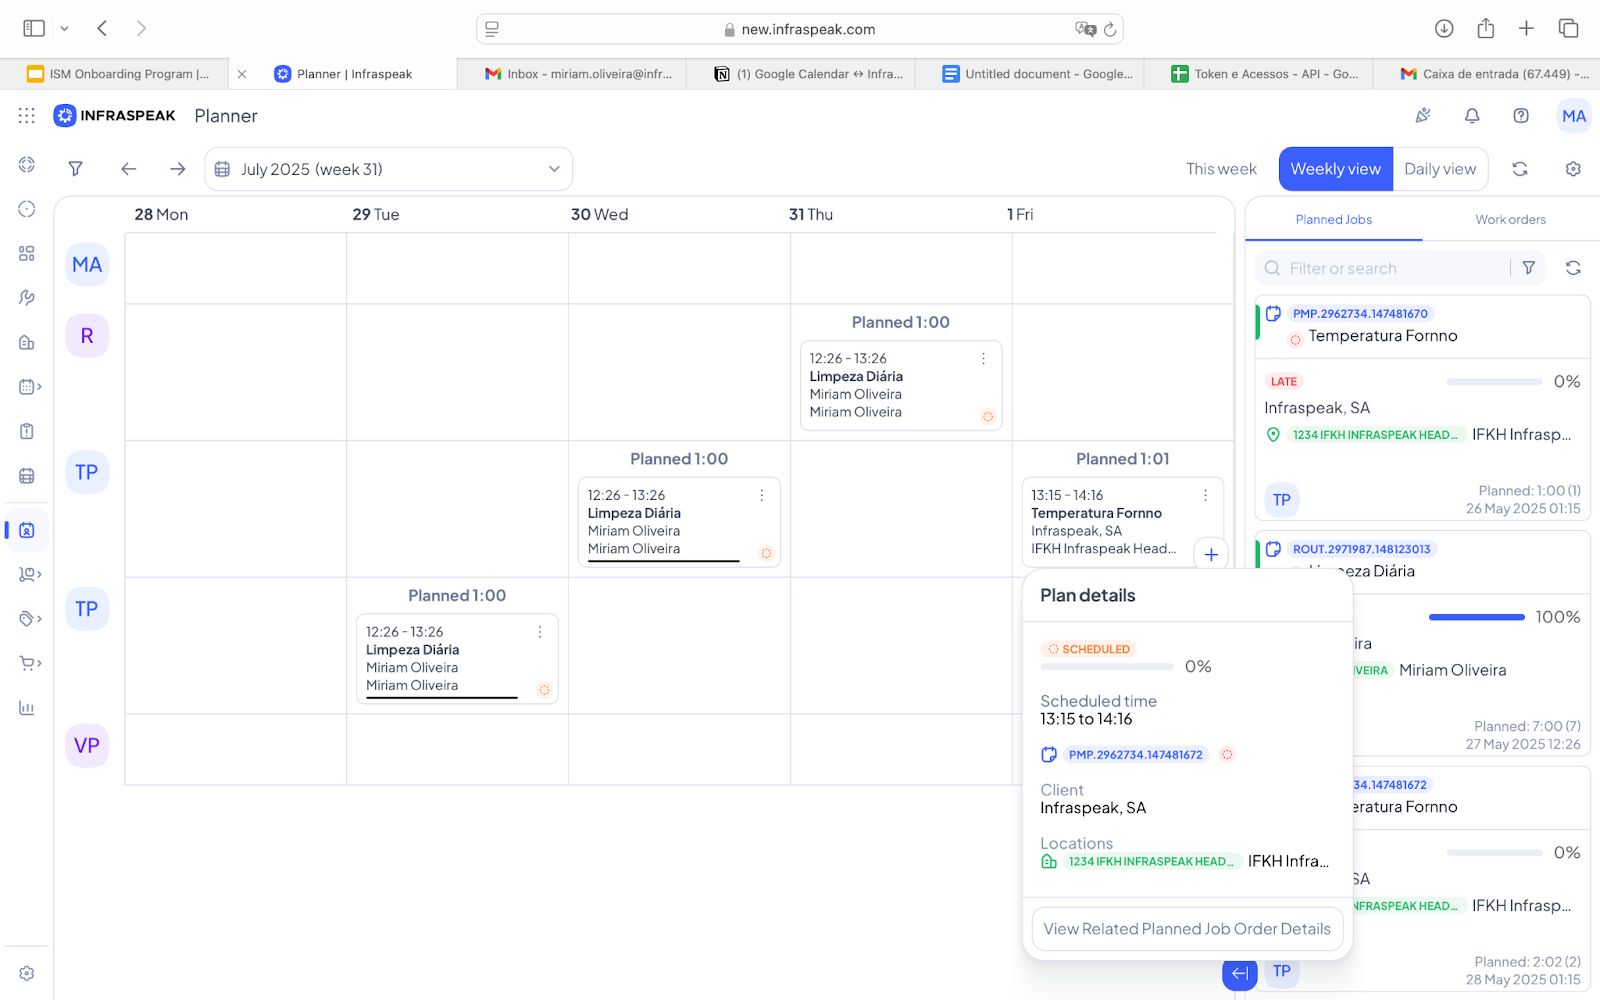
Task: Open the clipboard sidebar icon
Action: coord(27,431)
